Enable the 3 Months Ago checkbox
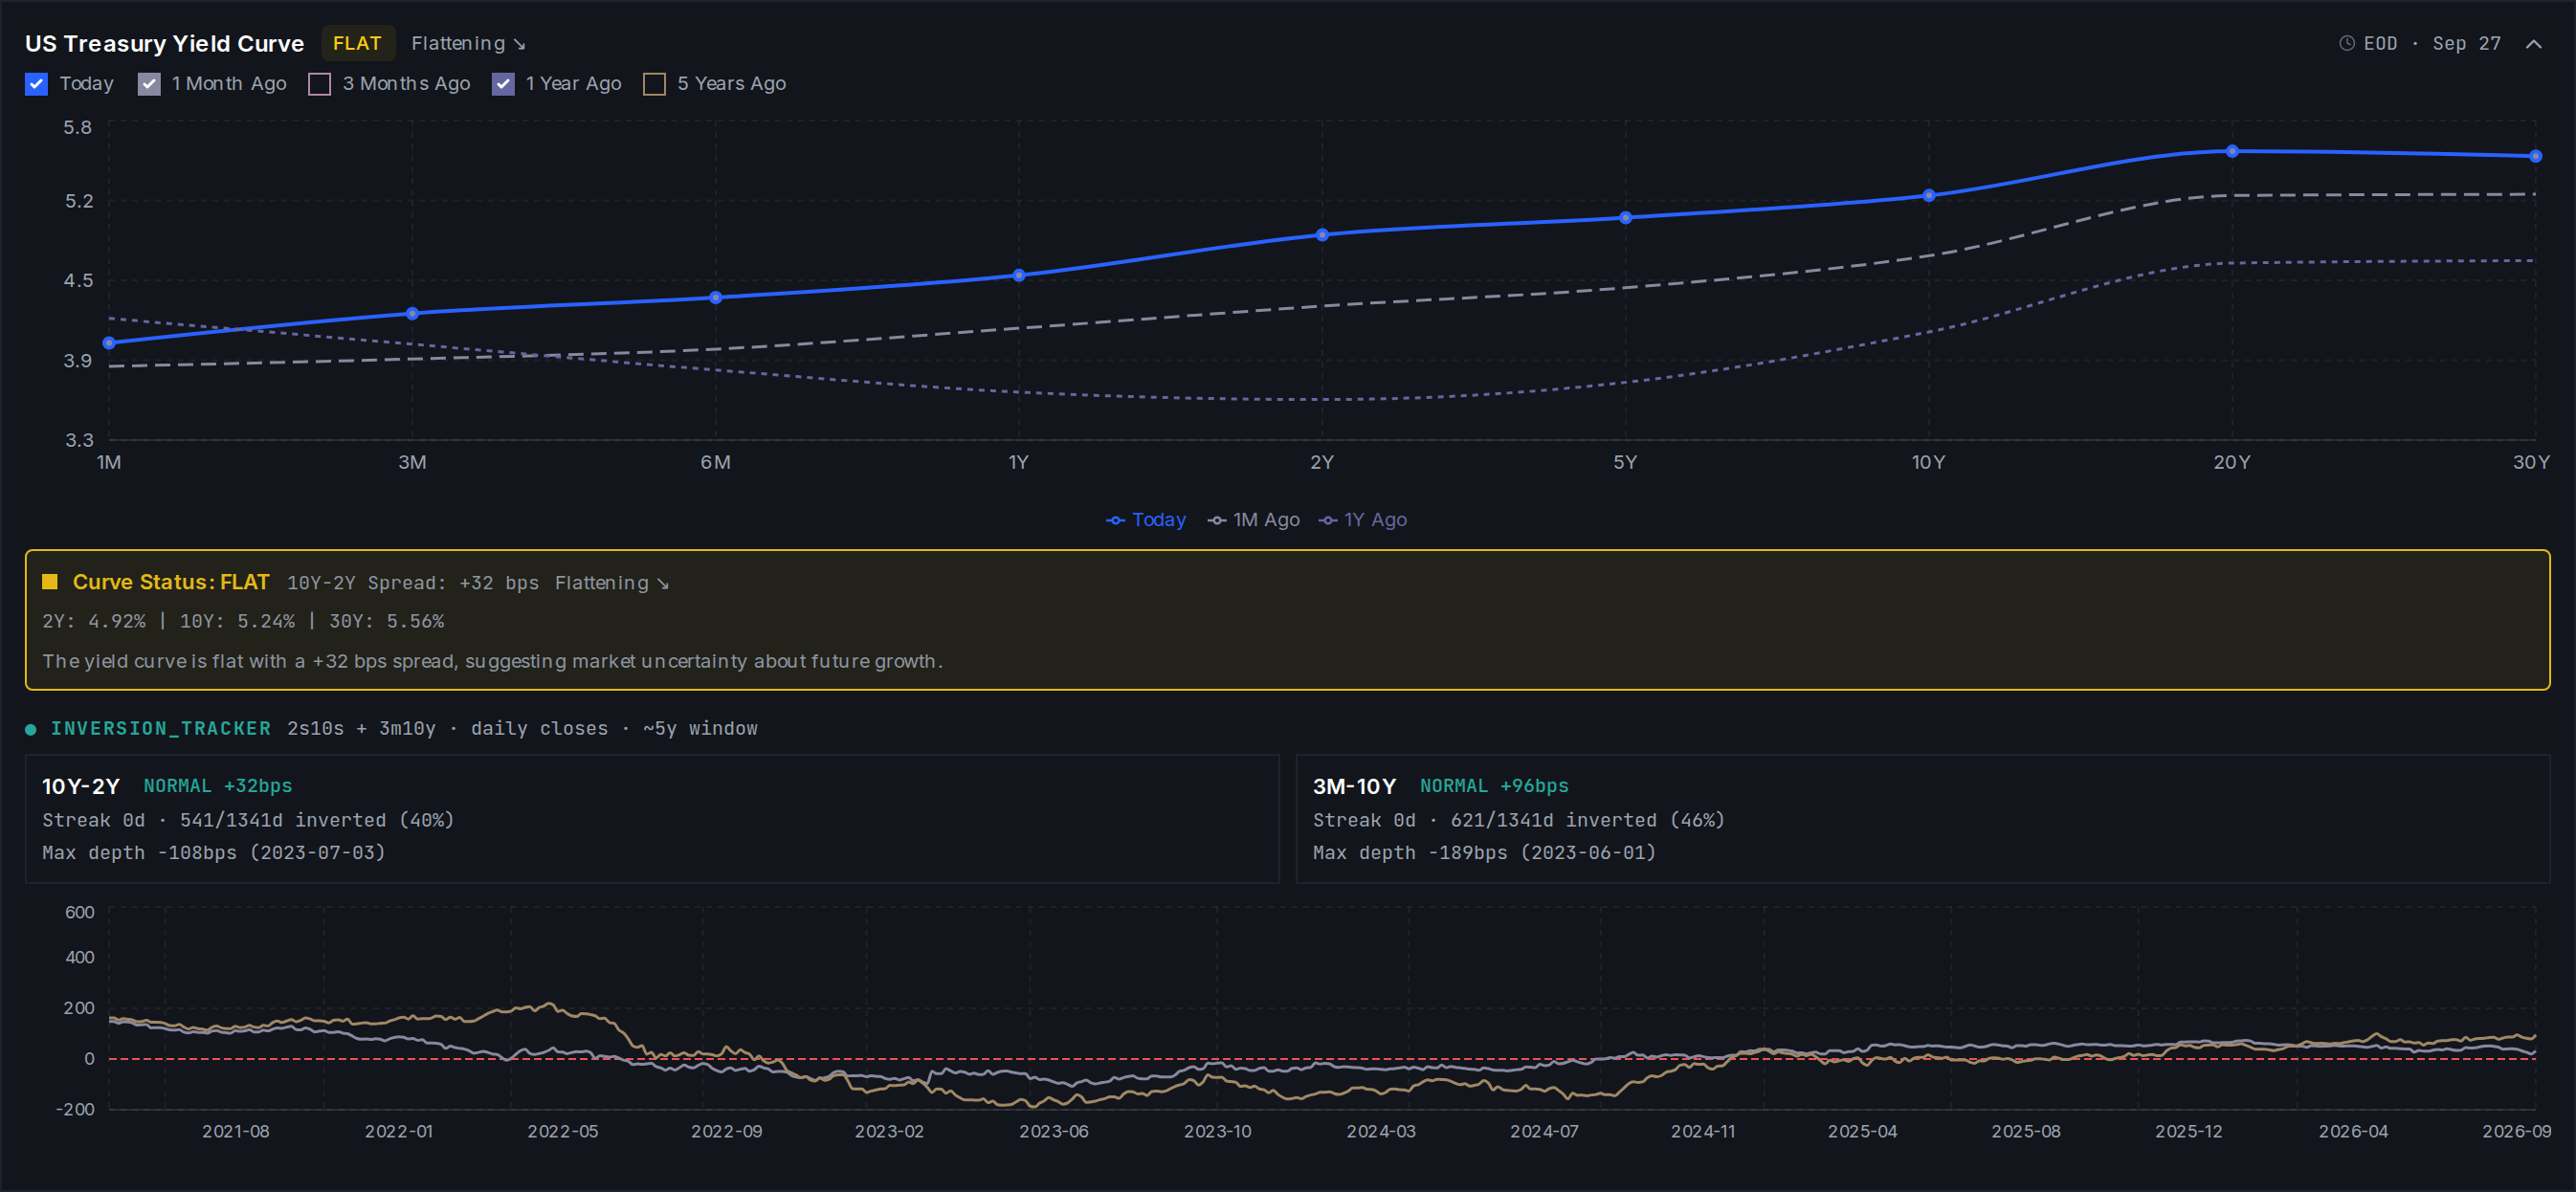 tap(320, 84)
